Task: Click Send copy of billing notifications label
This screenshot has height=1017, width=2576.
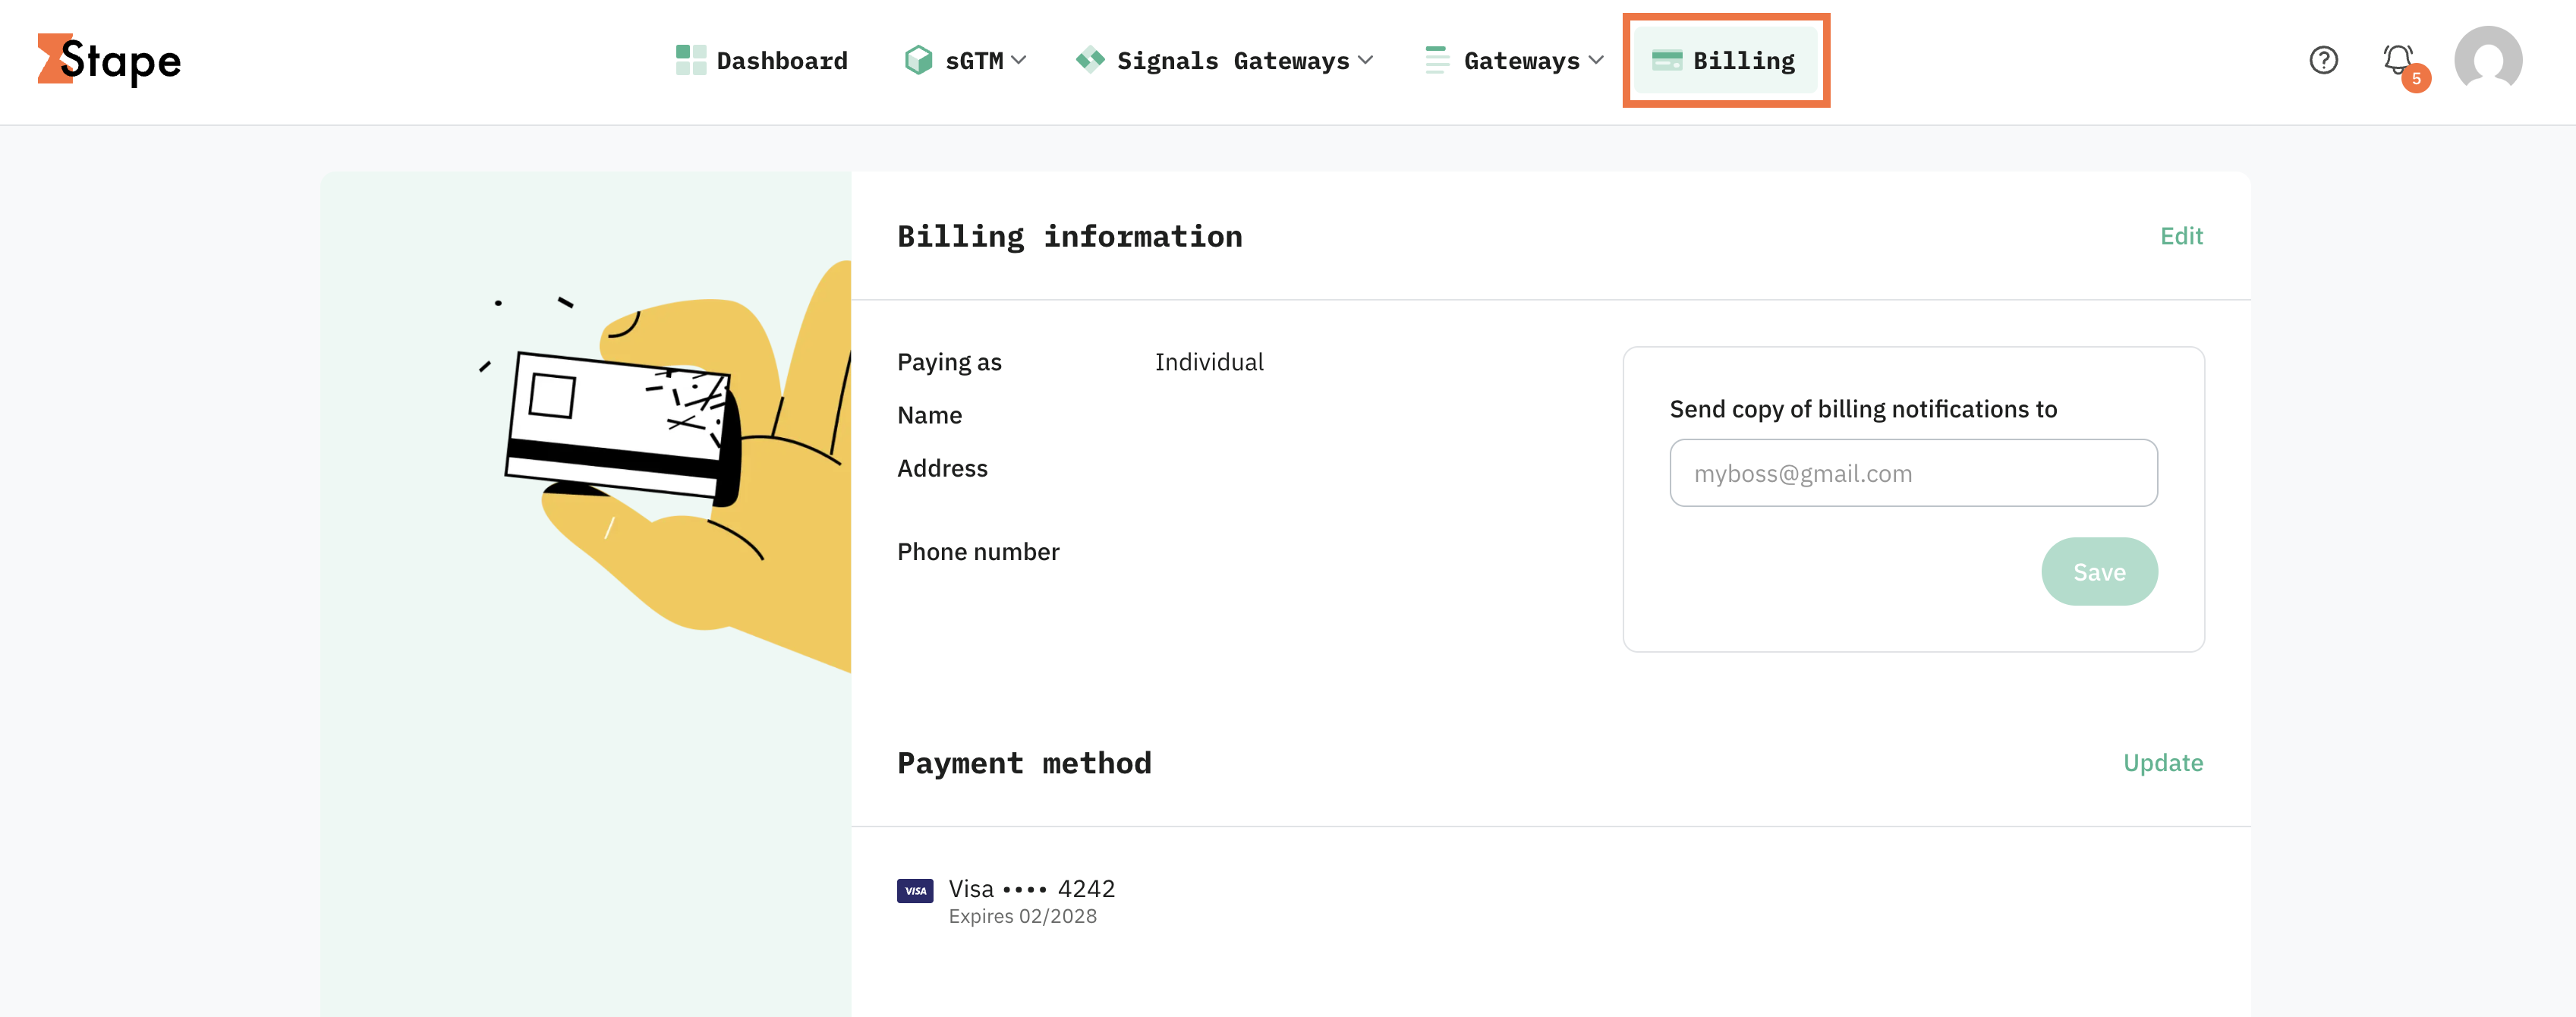Action: pos(1863,409)
